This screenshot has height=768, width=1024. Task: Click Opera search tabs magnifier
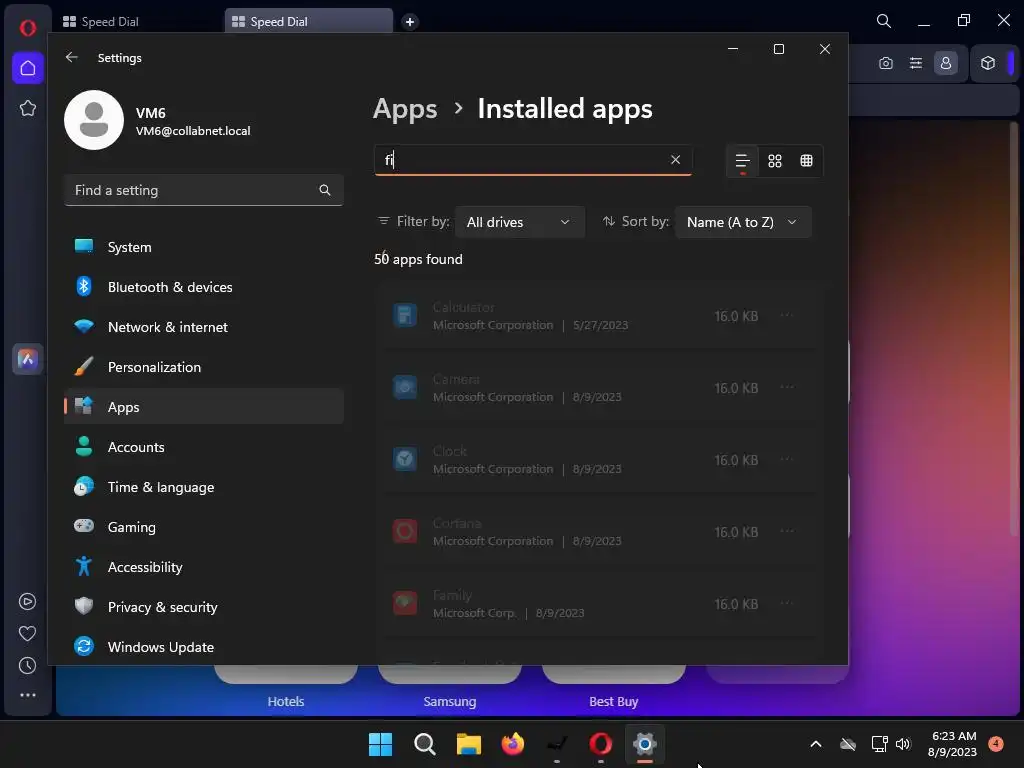click(884, 21)
